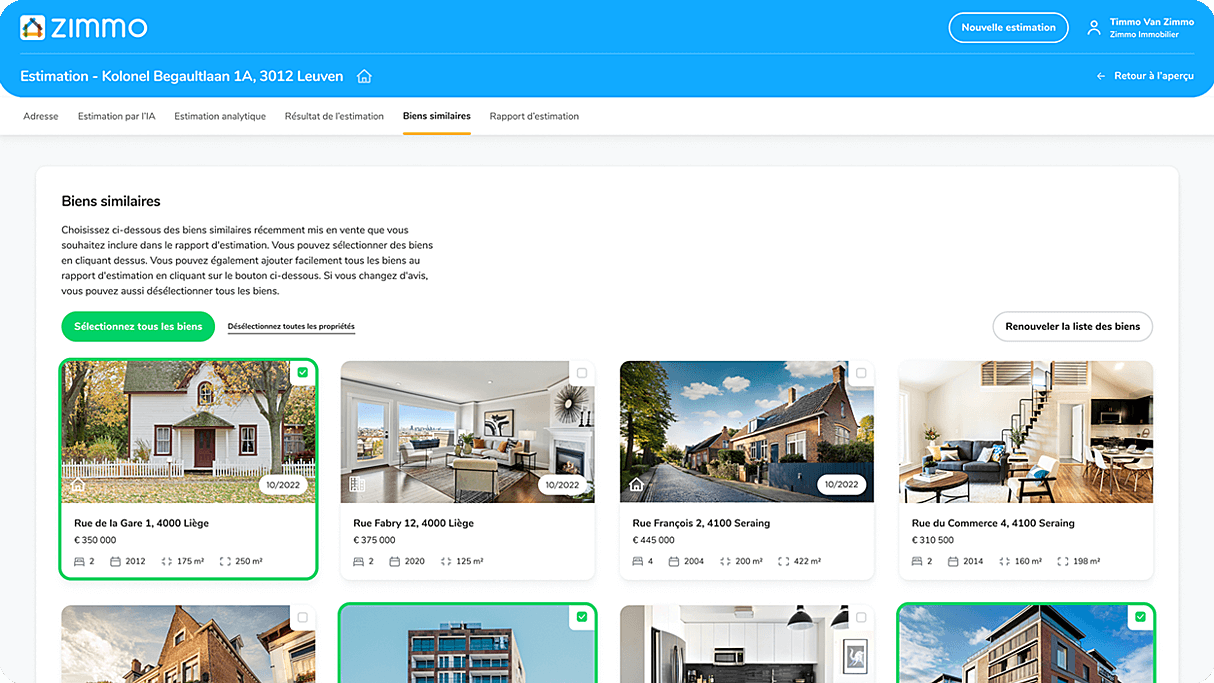Click the calendar icon beside 2014
Screen dimensions: 1214x683
(x=953, y=561)
